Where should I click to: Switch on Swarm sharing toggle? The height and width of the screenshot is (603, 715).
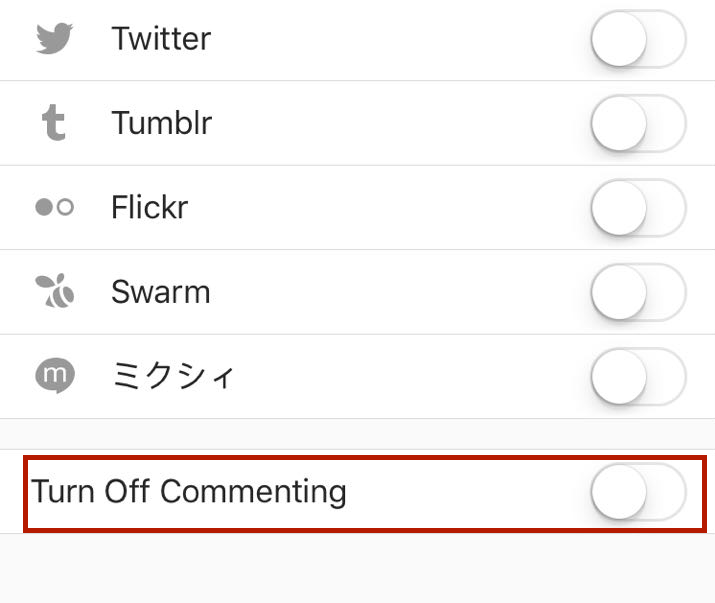[x=638, y=294]
